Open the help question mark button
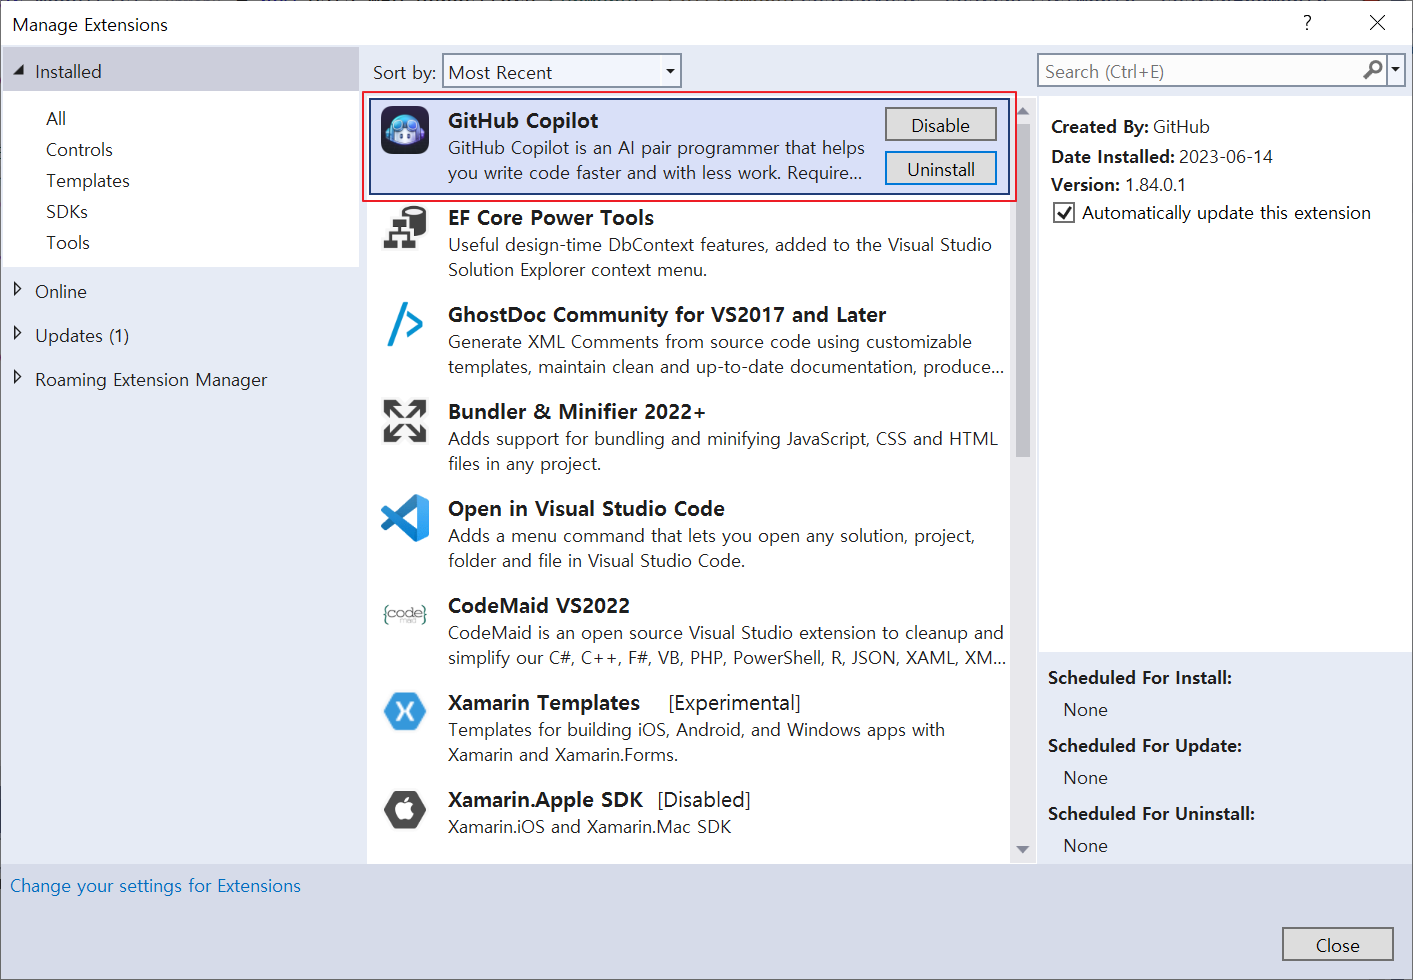This screenshot has height=980, width=1413. click(1307, 23)
